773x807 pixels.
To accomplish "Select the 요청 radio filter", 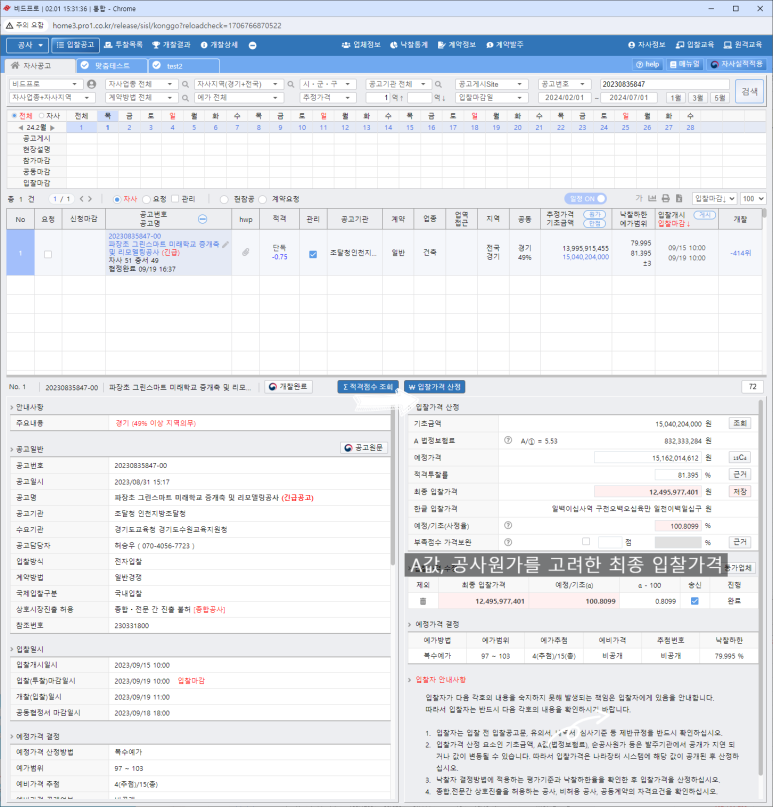I will pyautogui.click(x=147, y=199).
